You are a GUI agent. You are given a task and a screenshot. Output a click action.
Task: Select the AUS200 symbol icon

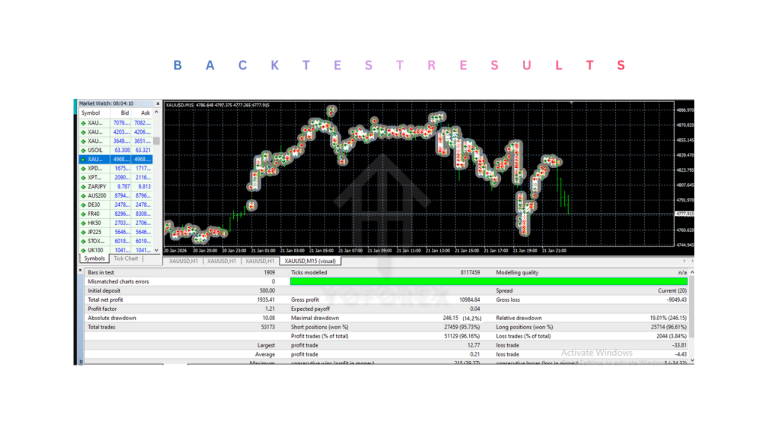coord(83,196)
